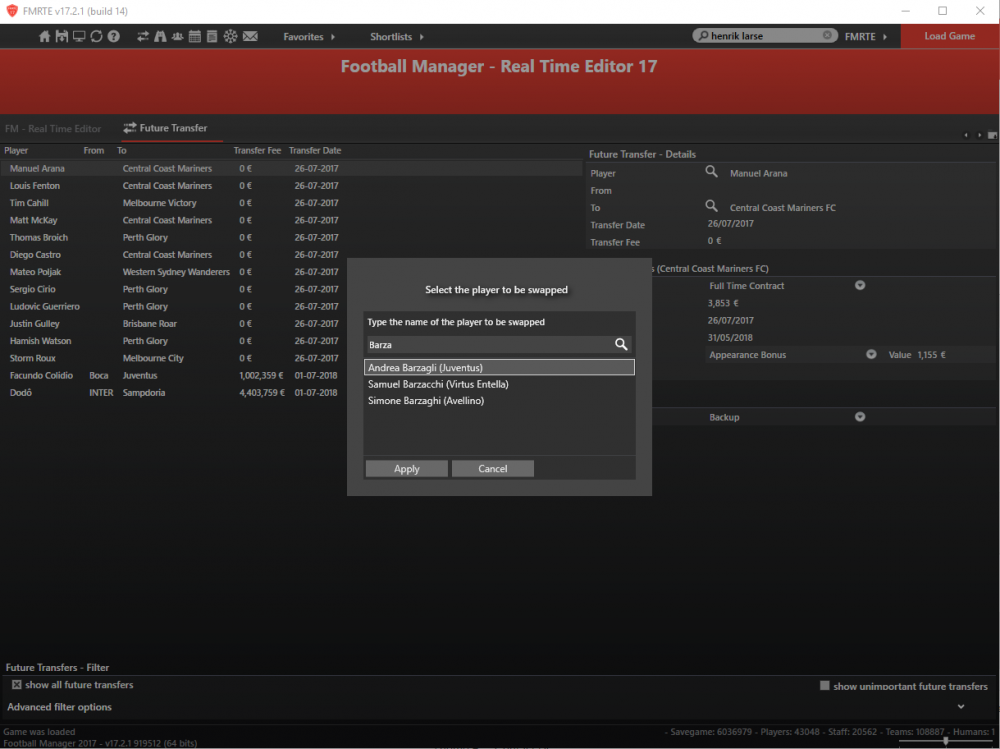
Task: Click the search magnifier in swap dialog
Action: coord(621,345)
